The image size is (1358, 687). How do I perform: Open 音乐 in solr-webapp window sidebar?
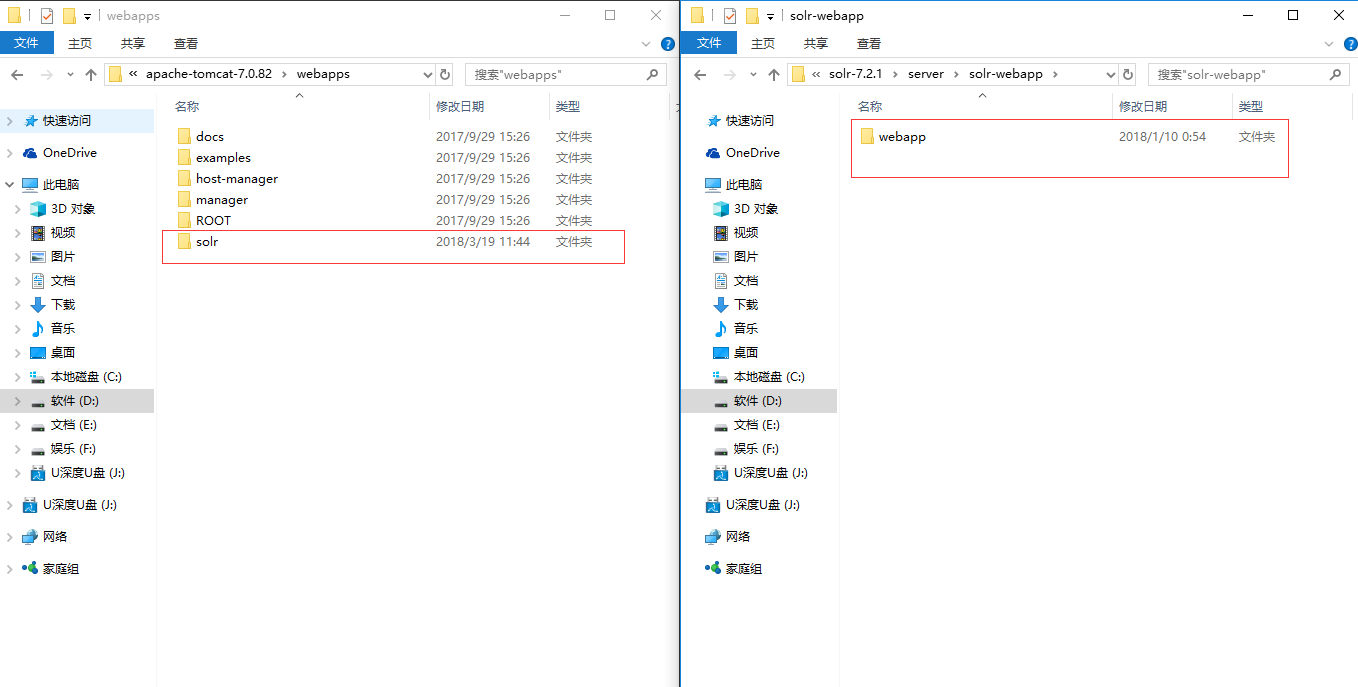coord(746,329)
